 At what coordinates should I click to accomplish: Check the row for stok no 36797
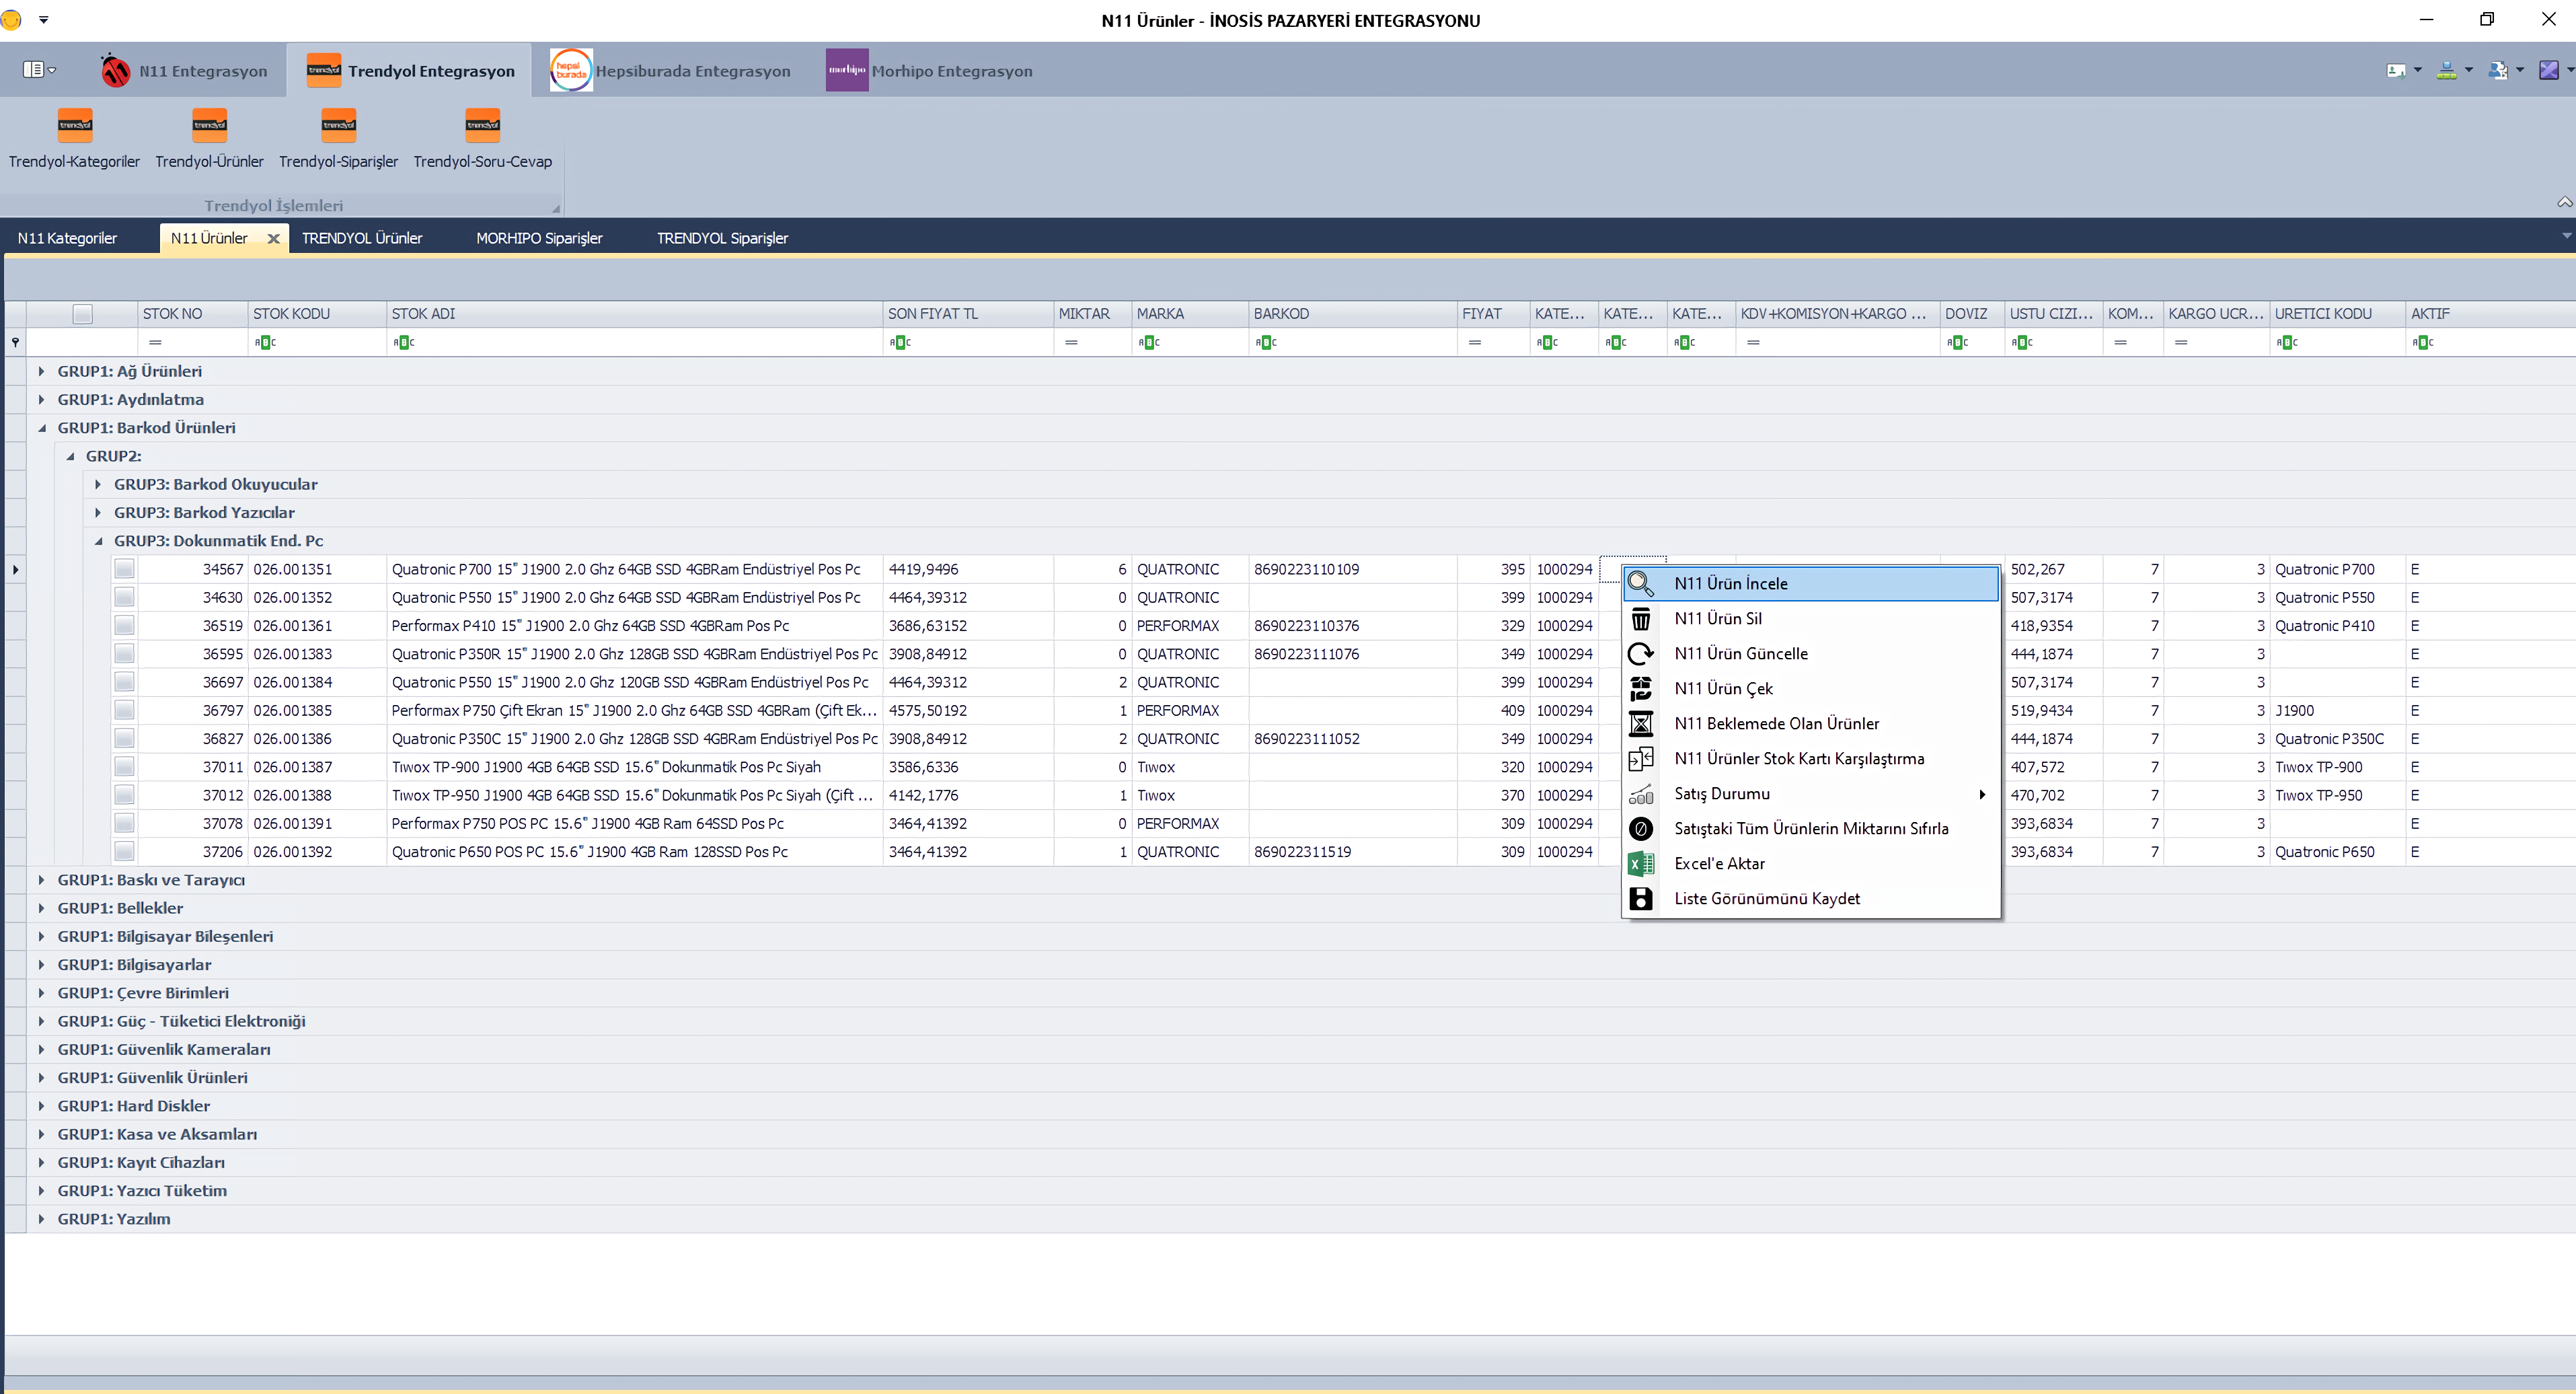click(124, 710)
